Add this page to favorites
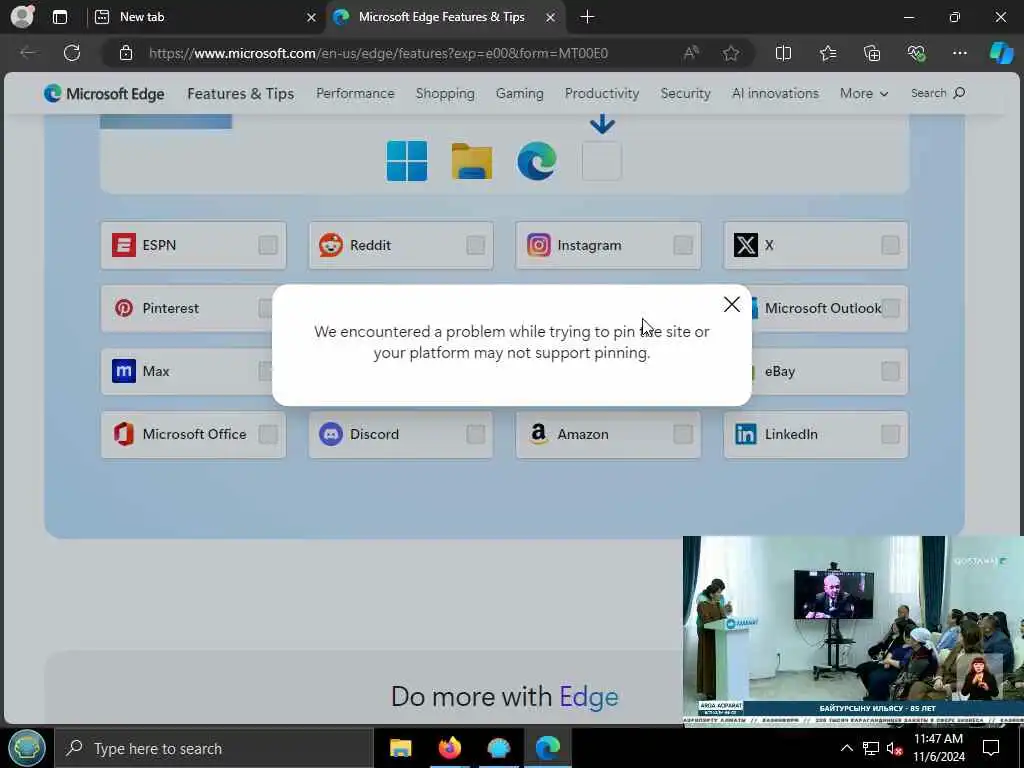This screenshot has height=768, width=1024. tap(731, 53)
